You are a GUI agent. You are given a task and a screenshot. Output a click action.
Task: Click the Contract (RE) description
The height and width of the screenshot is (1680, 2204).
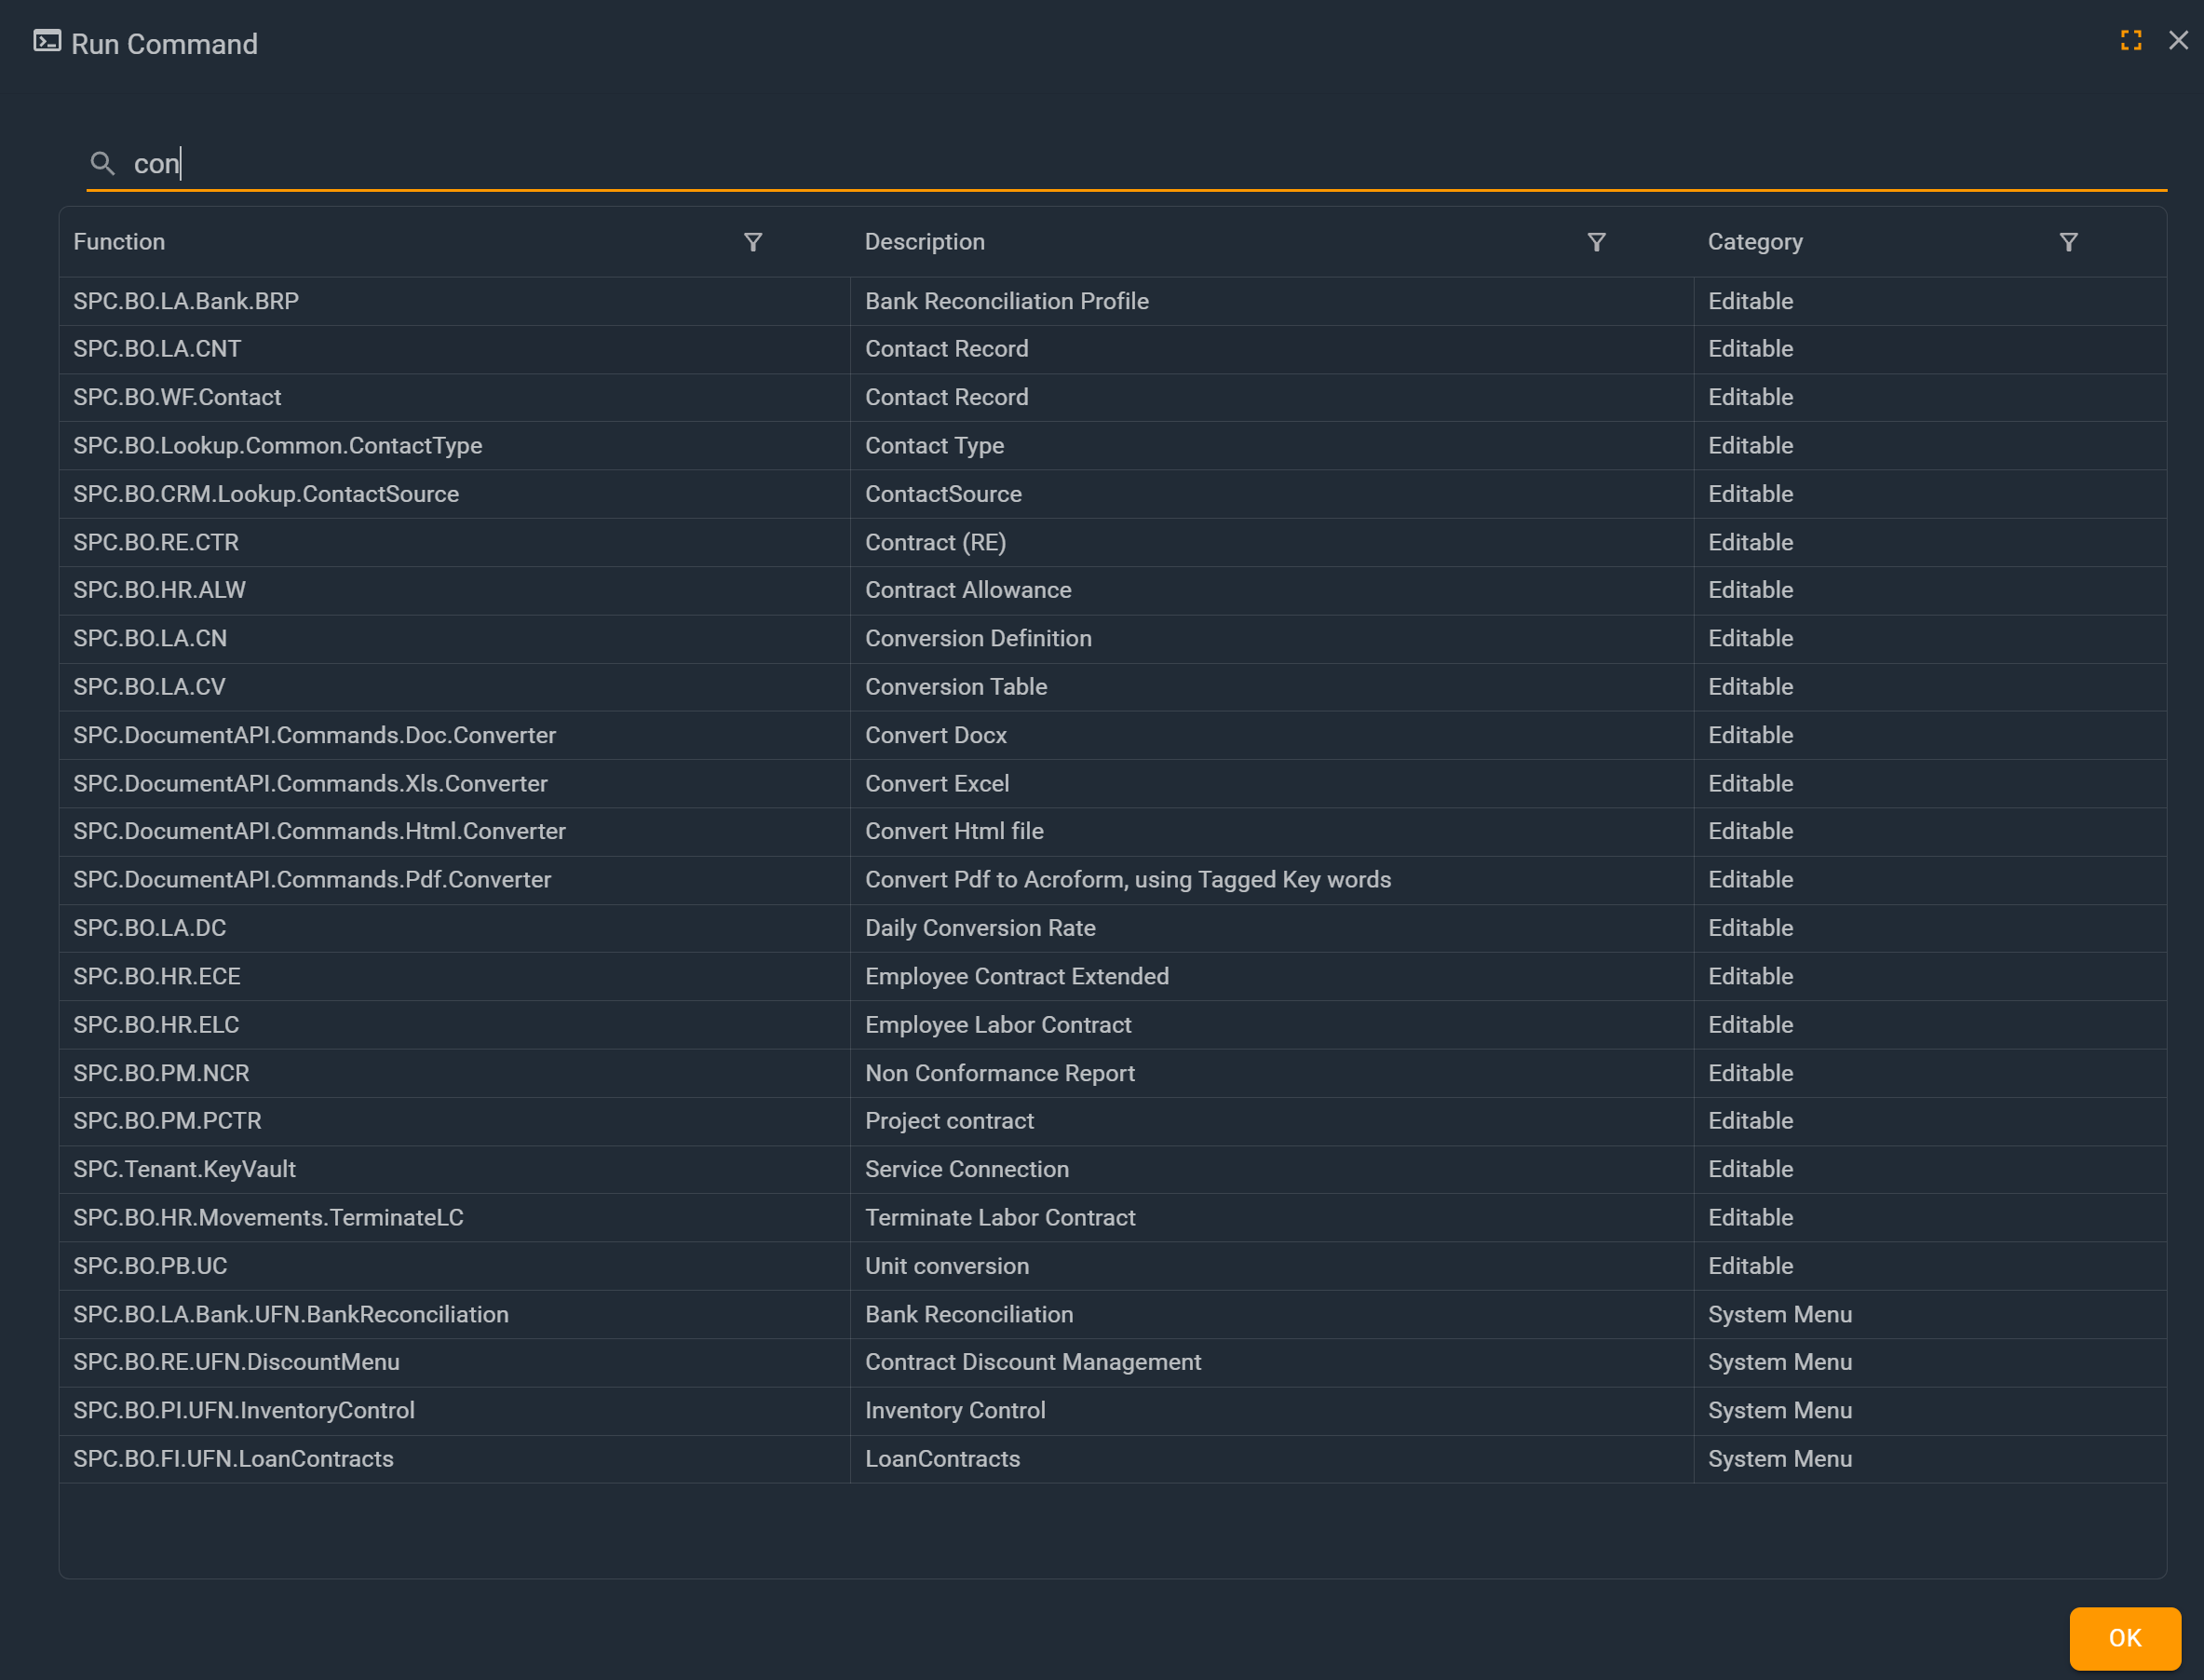[x=936, y=542]
